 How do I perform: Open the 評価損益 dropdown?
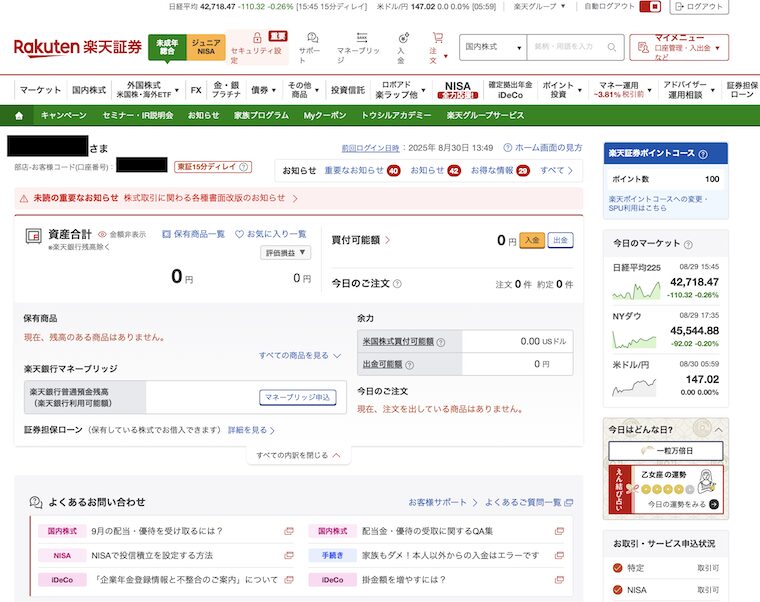[x=287, y=253]
